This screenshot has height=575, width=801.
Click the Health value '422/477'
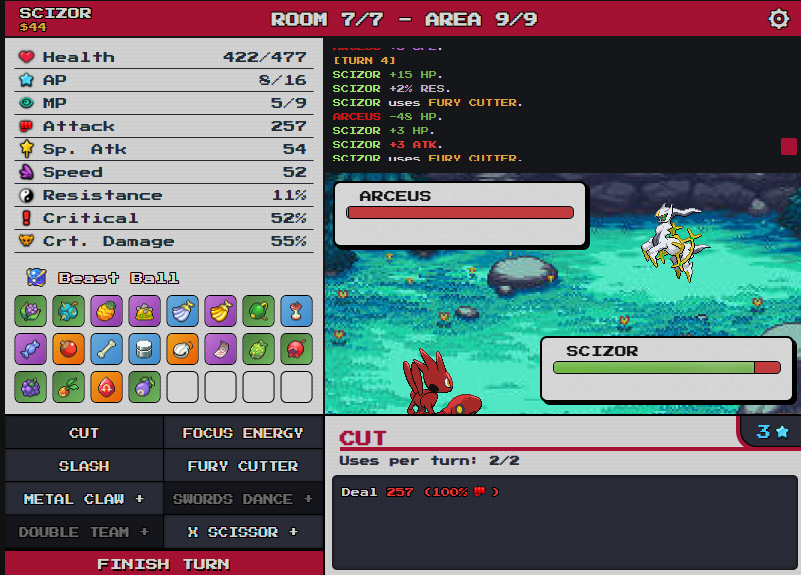[x=265, y=57]
